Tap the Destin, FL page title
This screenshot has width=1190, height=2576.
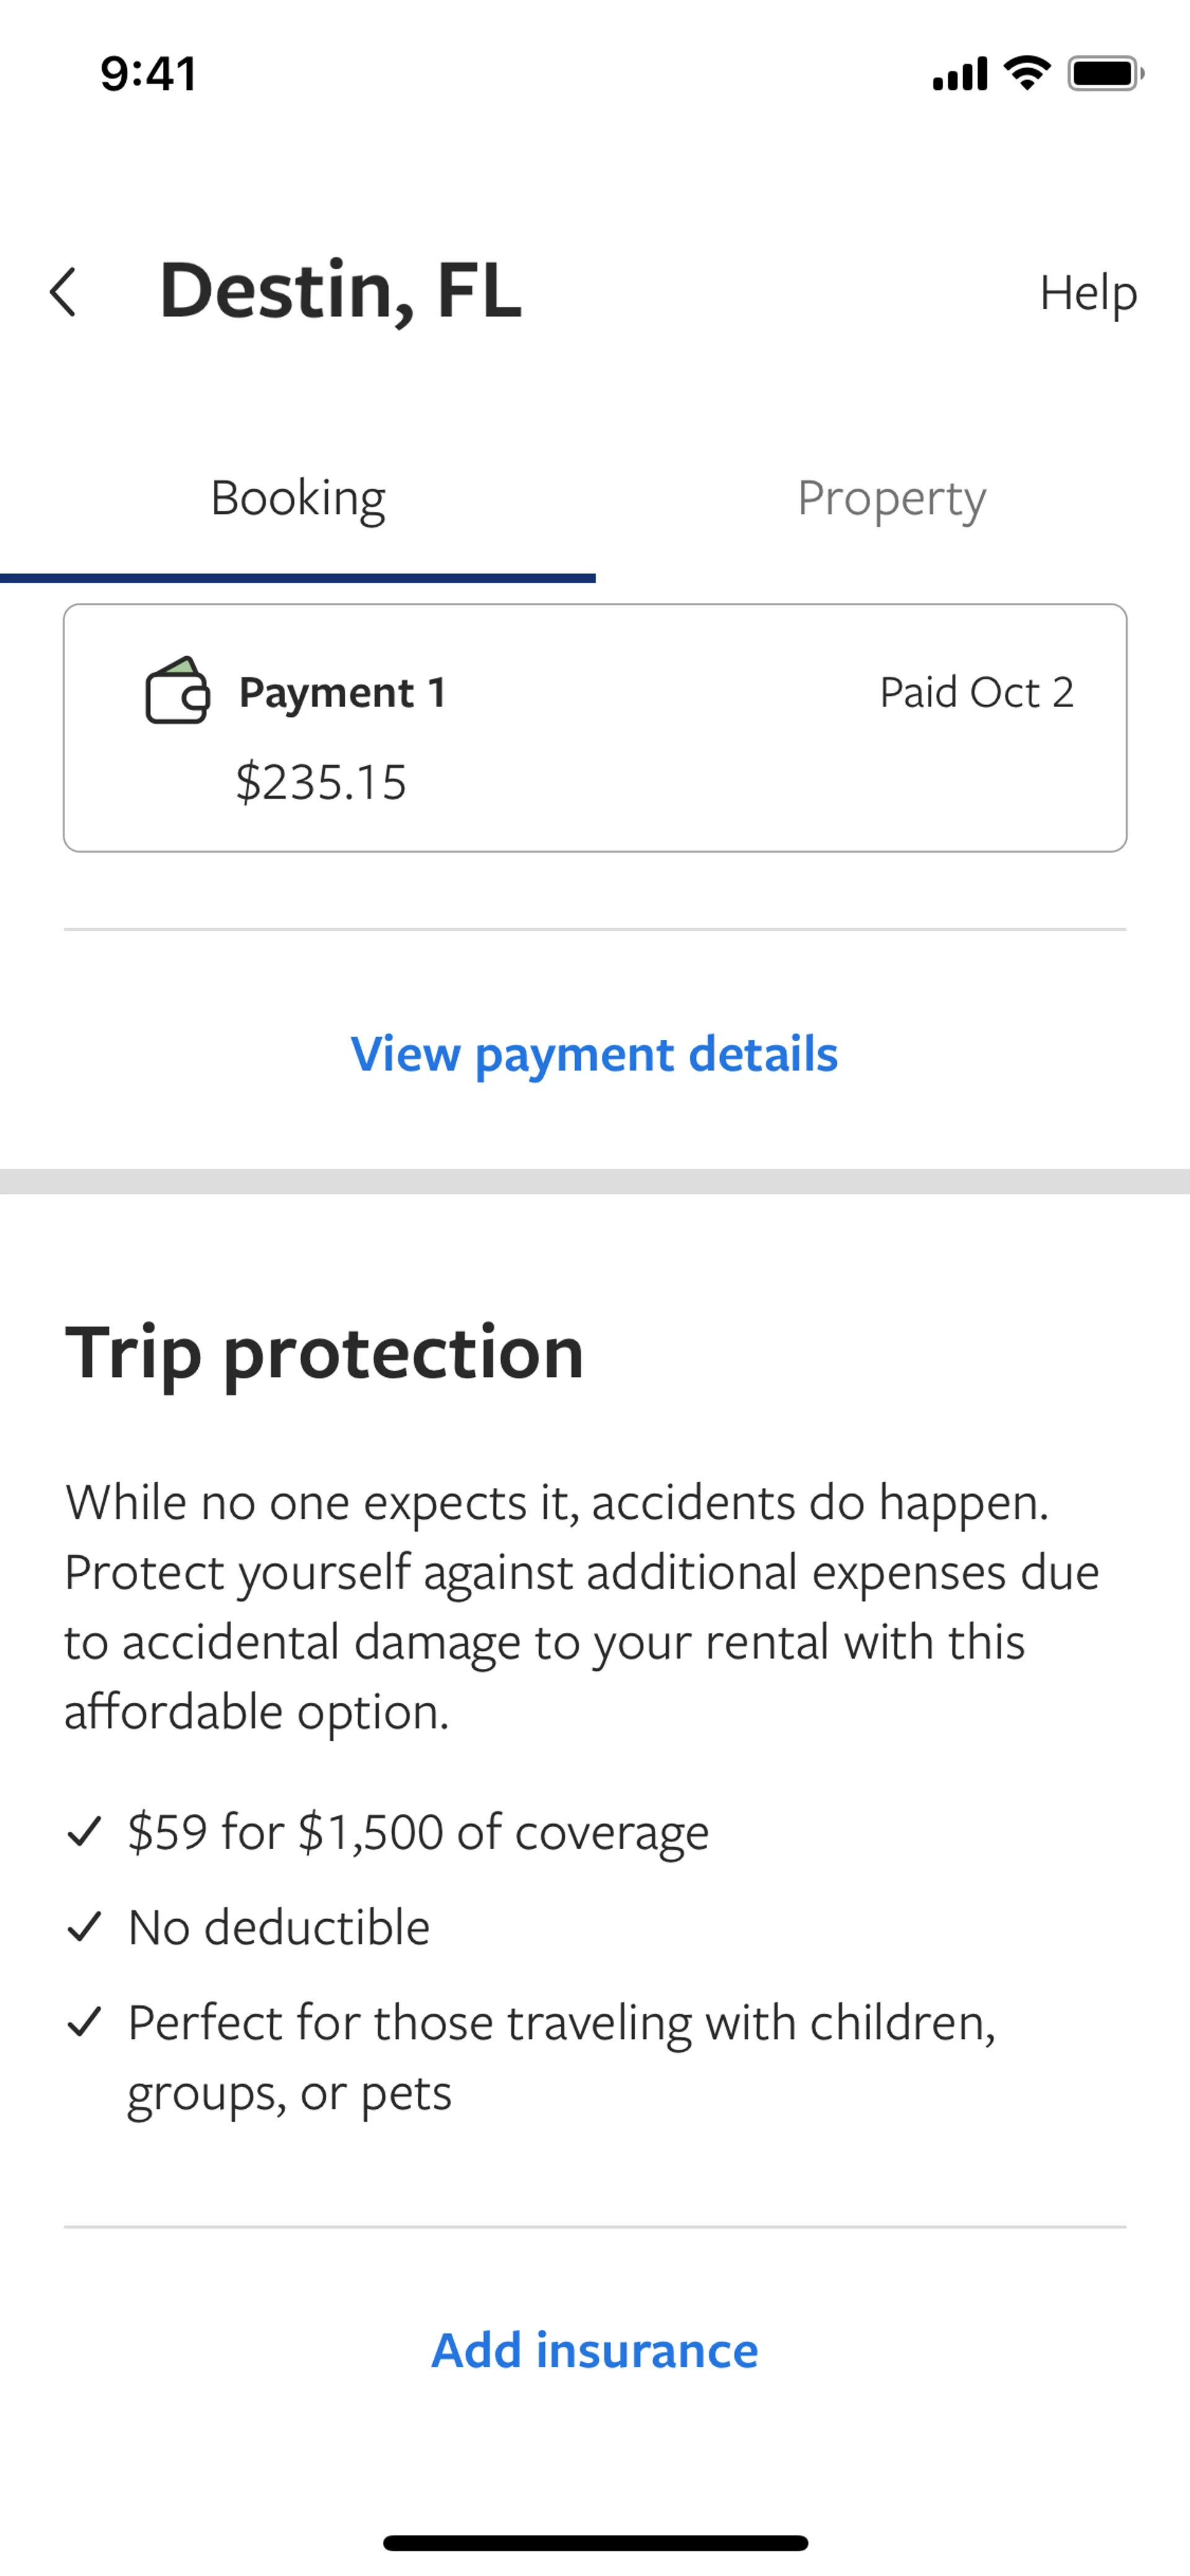coord(340,291)
